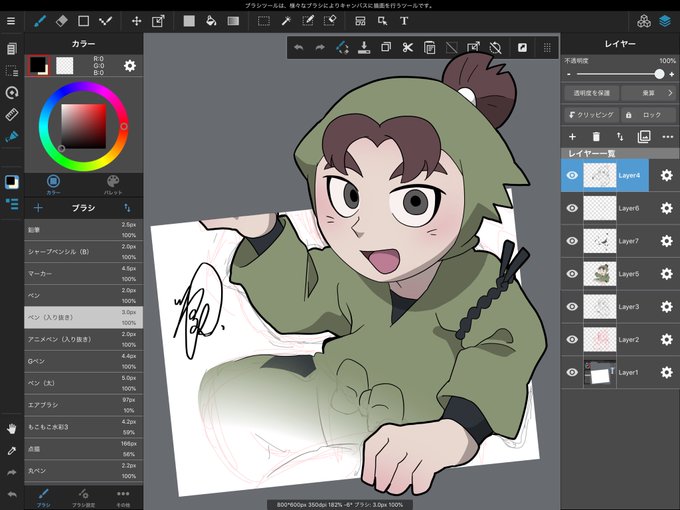Screen dimensions: 680x510
Task: Open the hamburger main menu
Action: pos(11,21)
